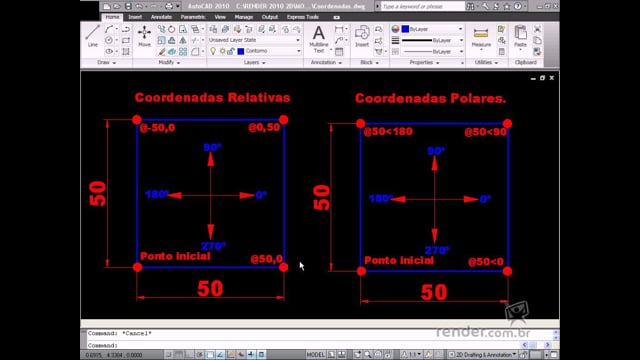The image size is (640, 360).
Task: Click the New file icon in quick access toolbar
Action: point(106,6)
